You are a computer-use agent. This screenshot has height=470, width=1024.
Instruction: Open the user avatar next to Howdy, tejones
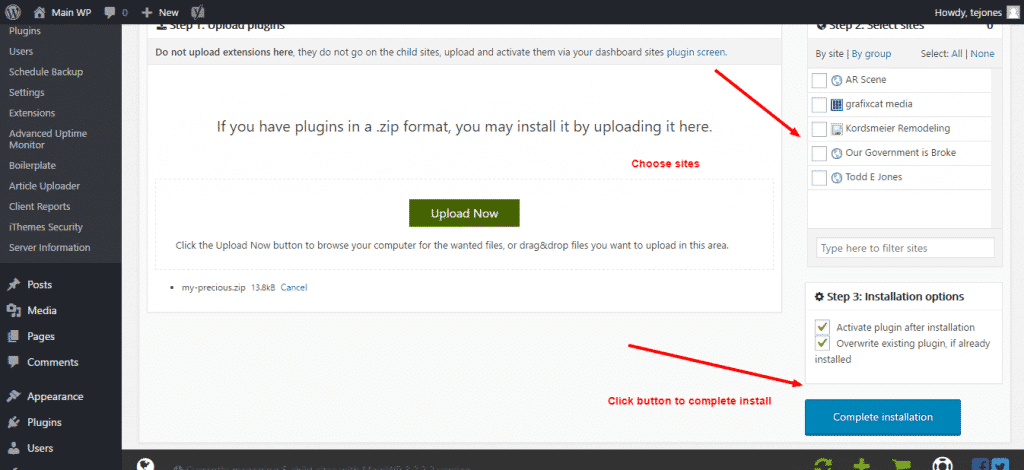click(1011, 12)
